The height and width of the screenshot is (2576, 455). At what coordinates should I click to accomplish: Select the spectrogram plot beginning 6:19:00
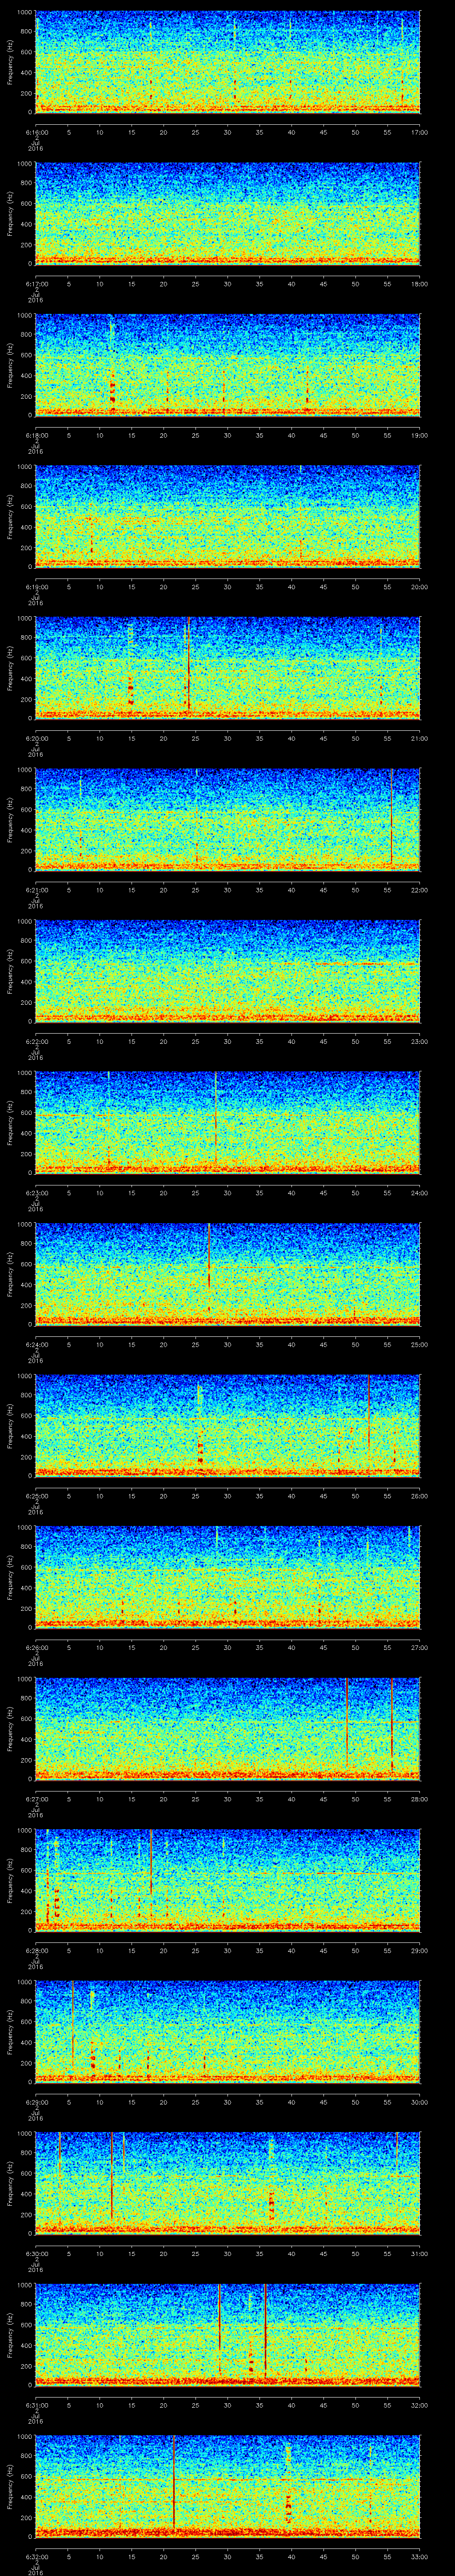(227, 517)
